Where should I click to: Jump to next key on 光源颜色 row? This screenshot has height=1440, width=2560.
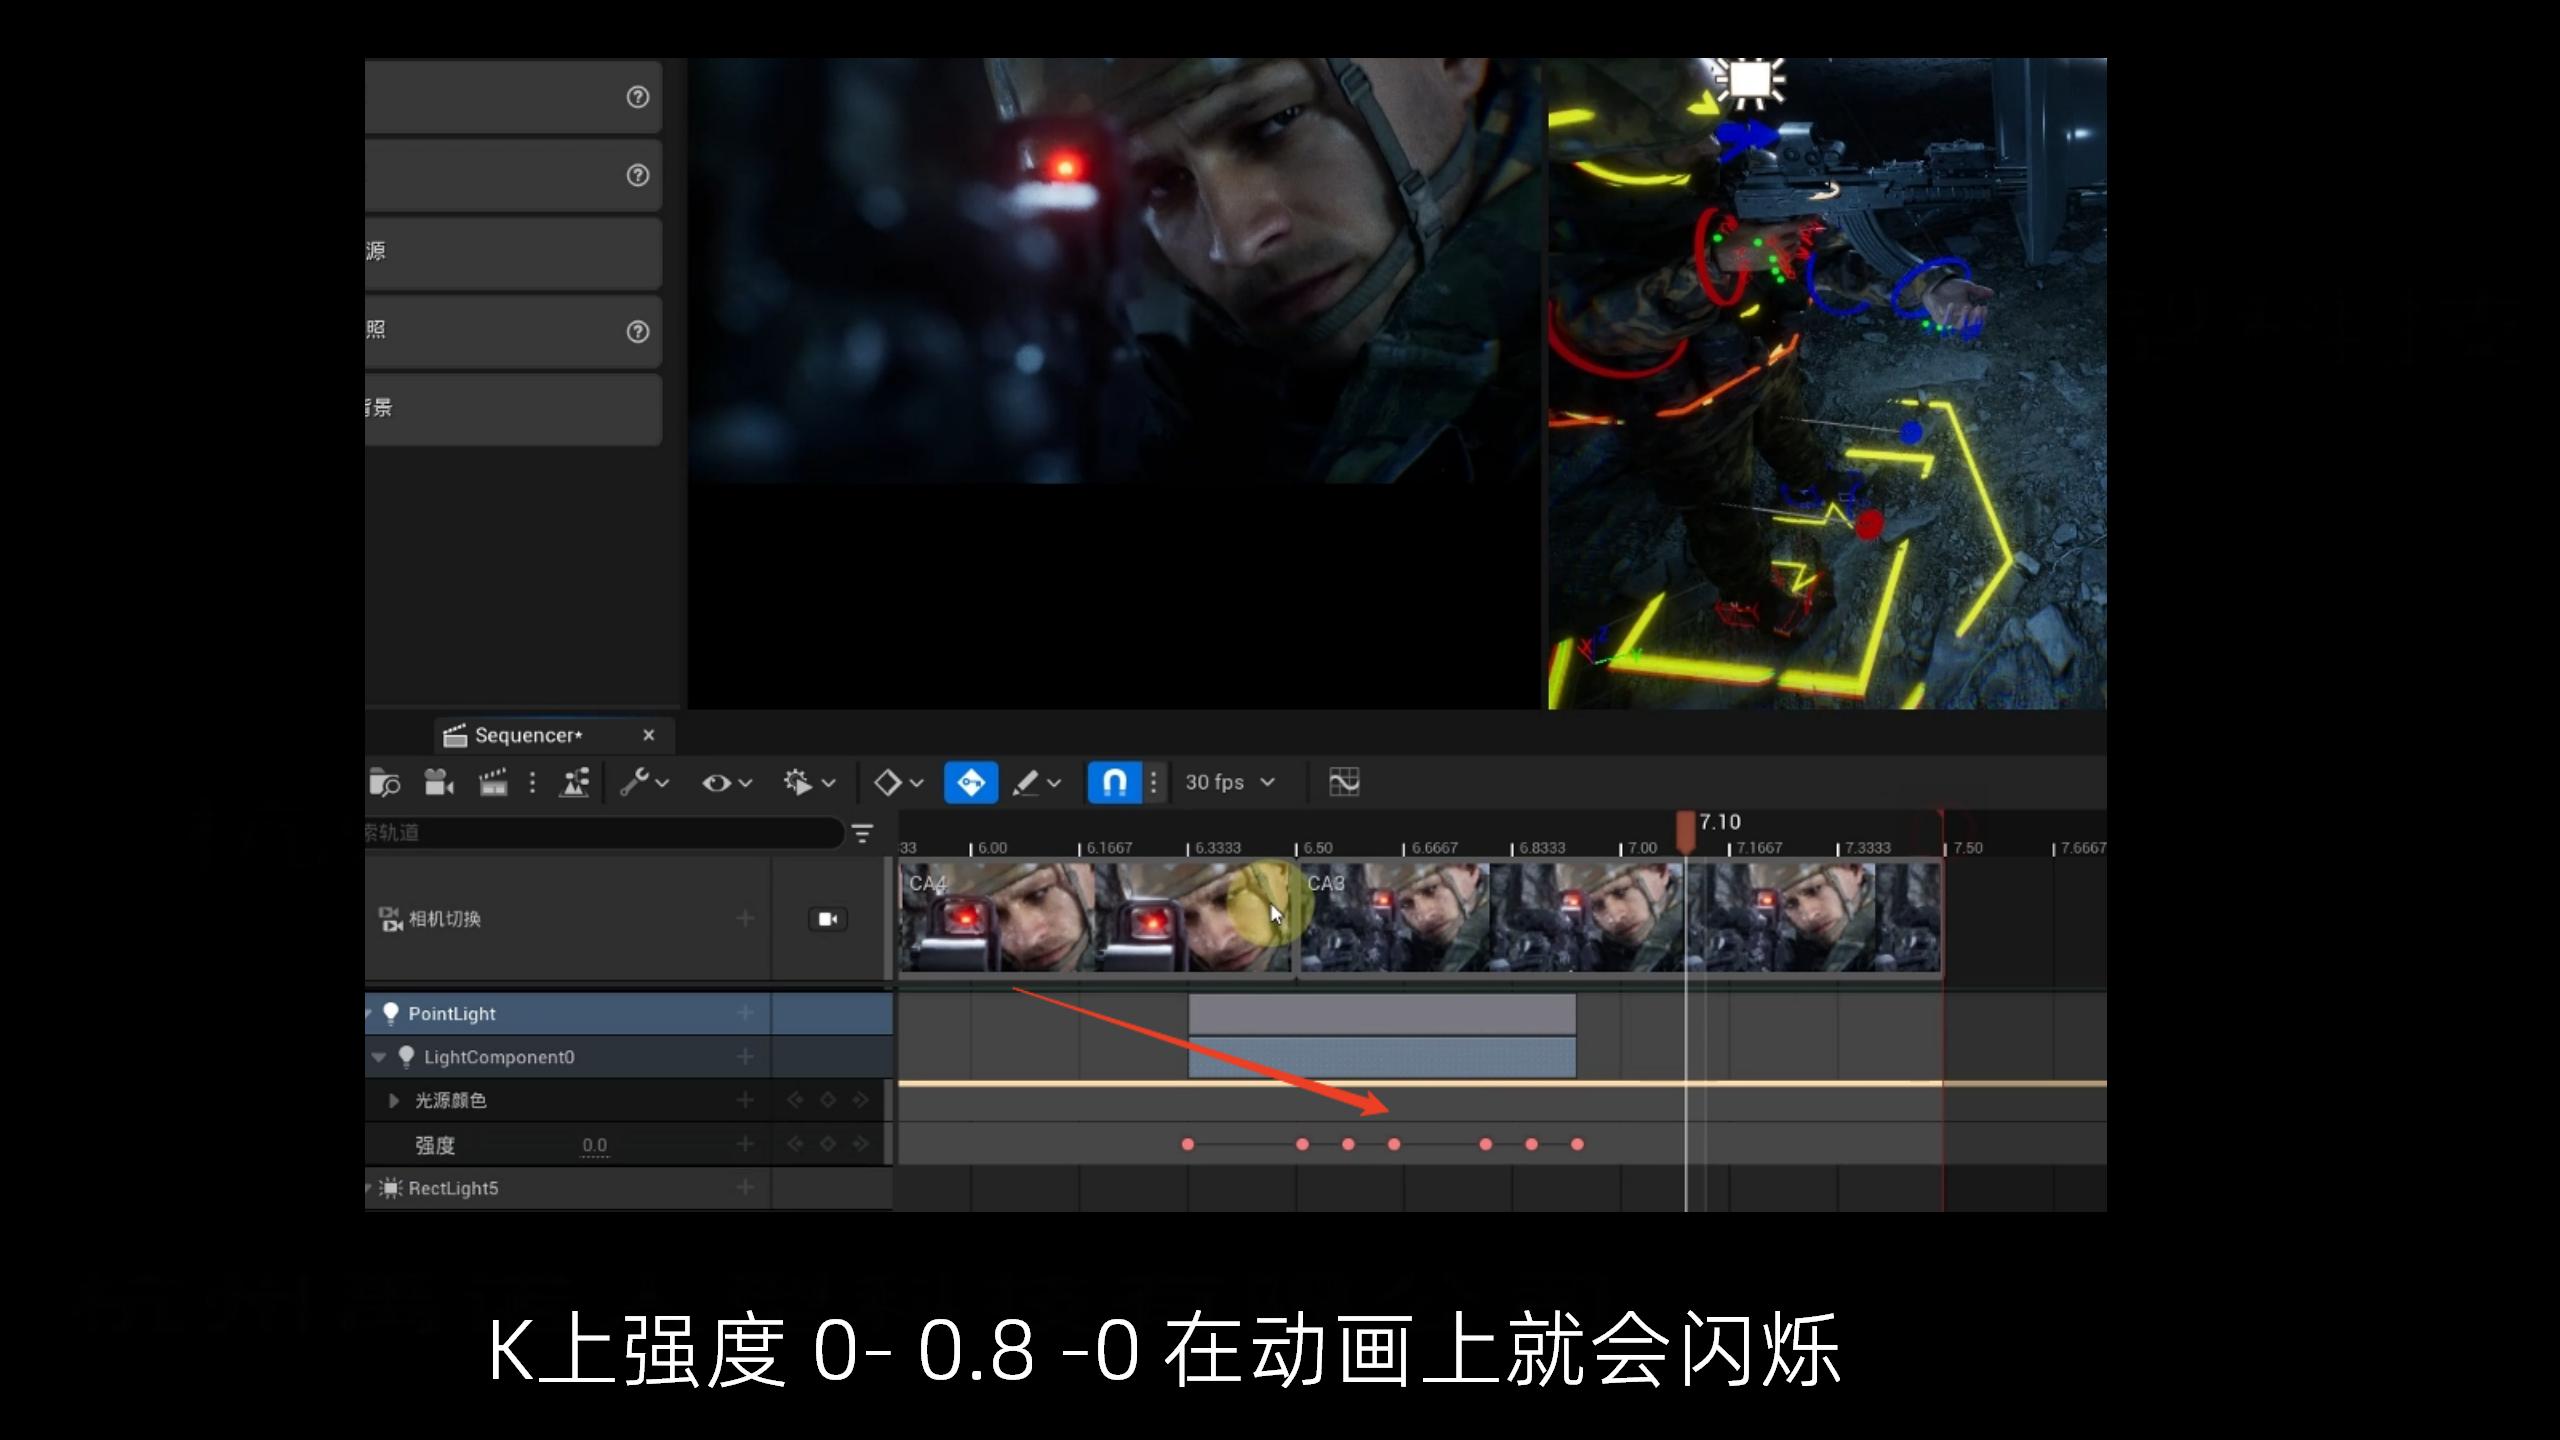[x=860, y=1100]
